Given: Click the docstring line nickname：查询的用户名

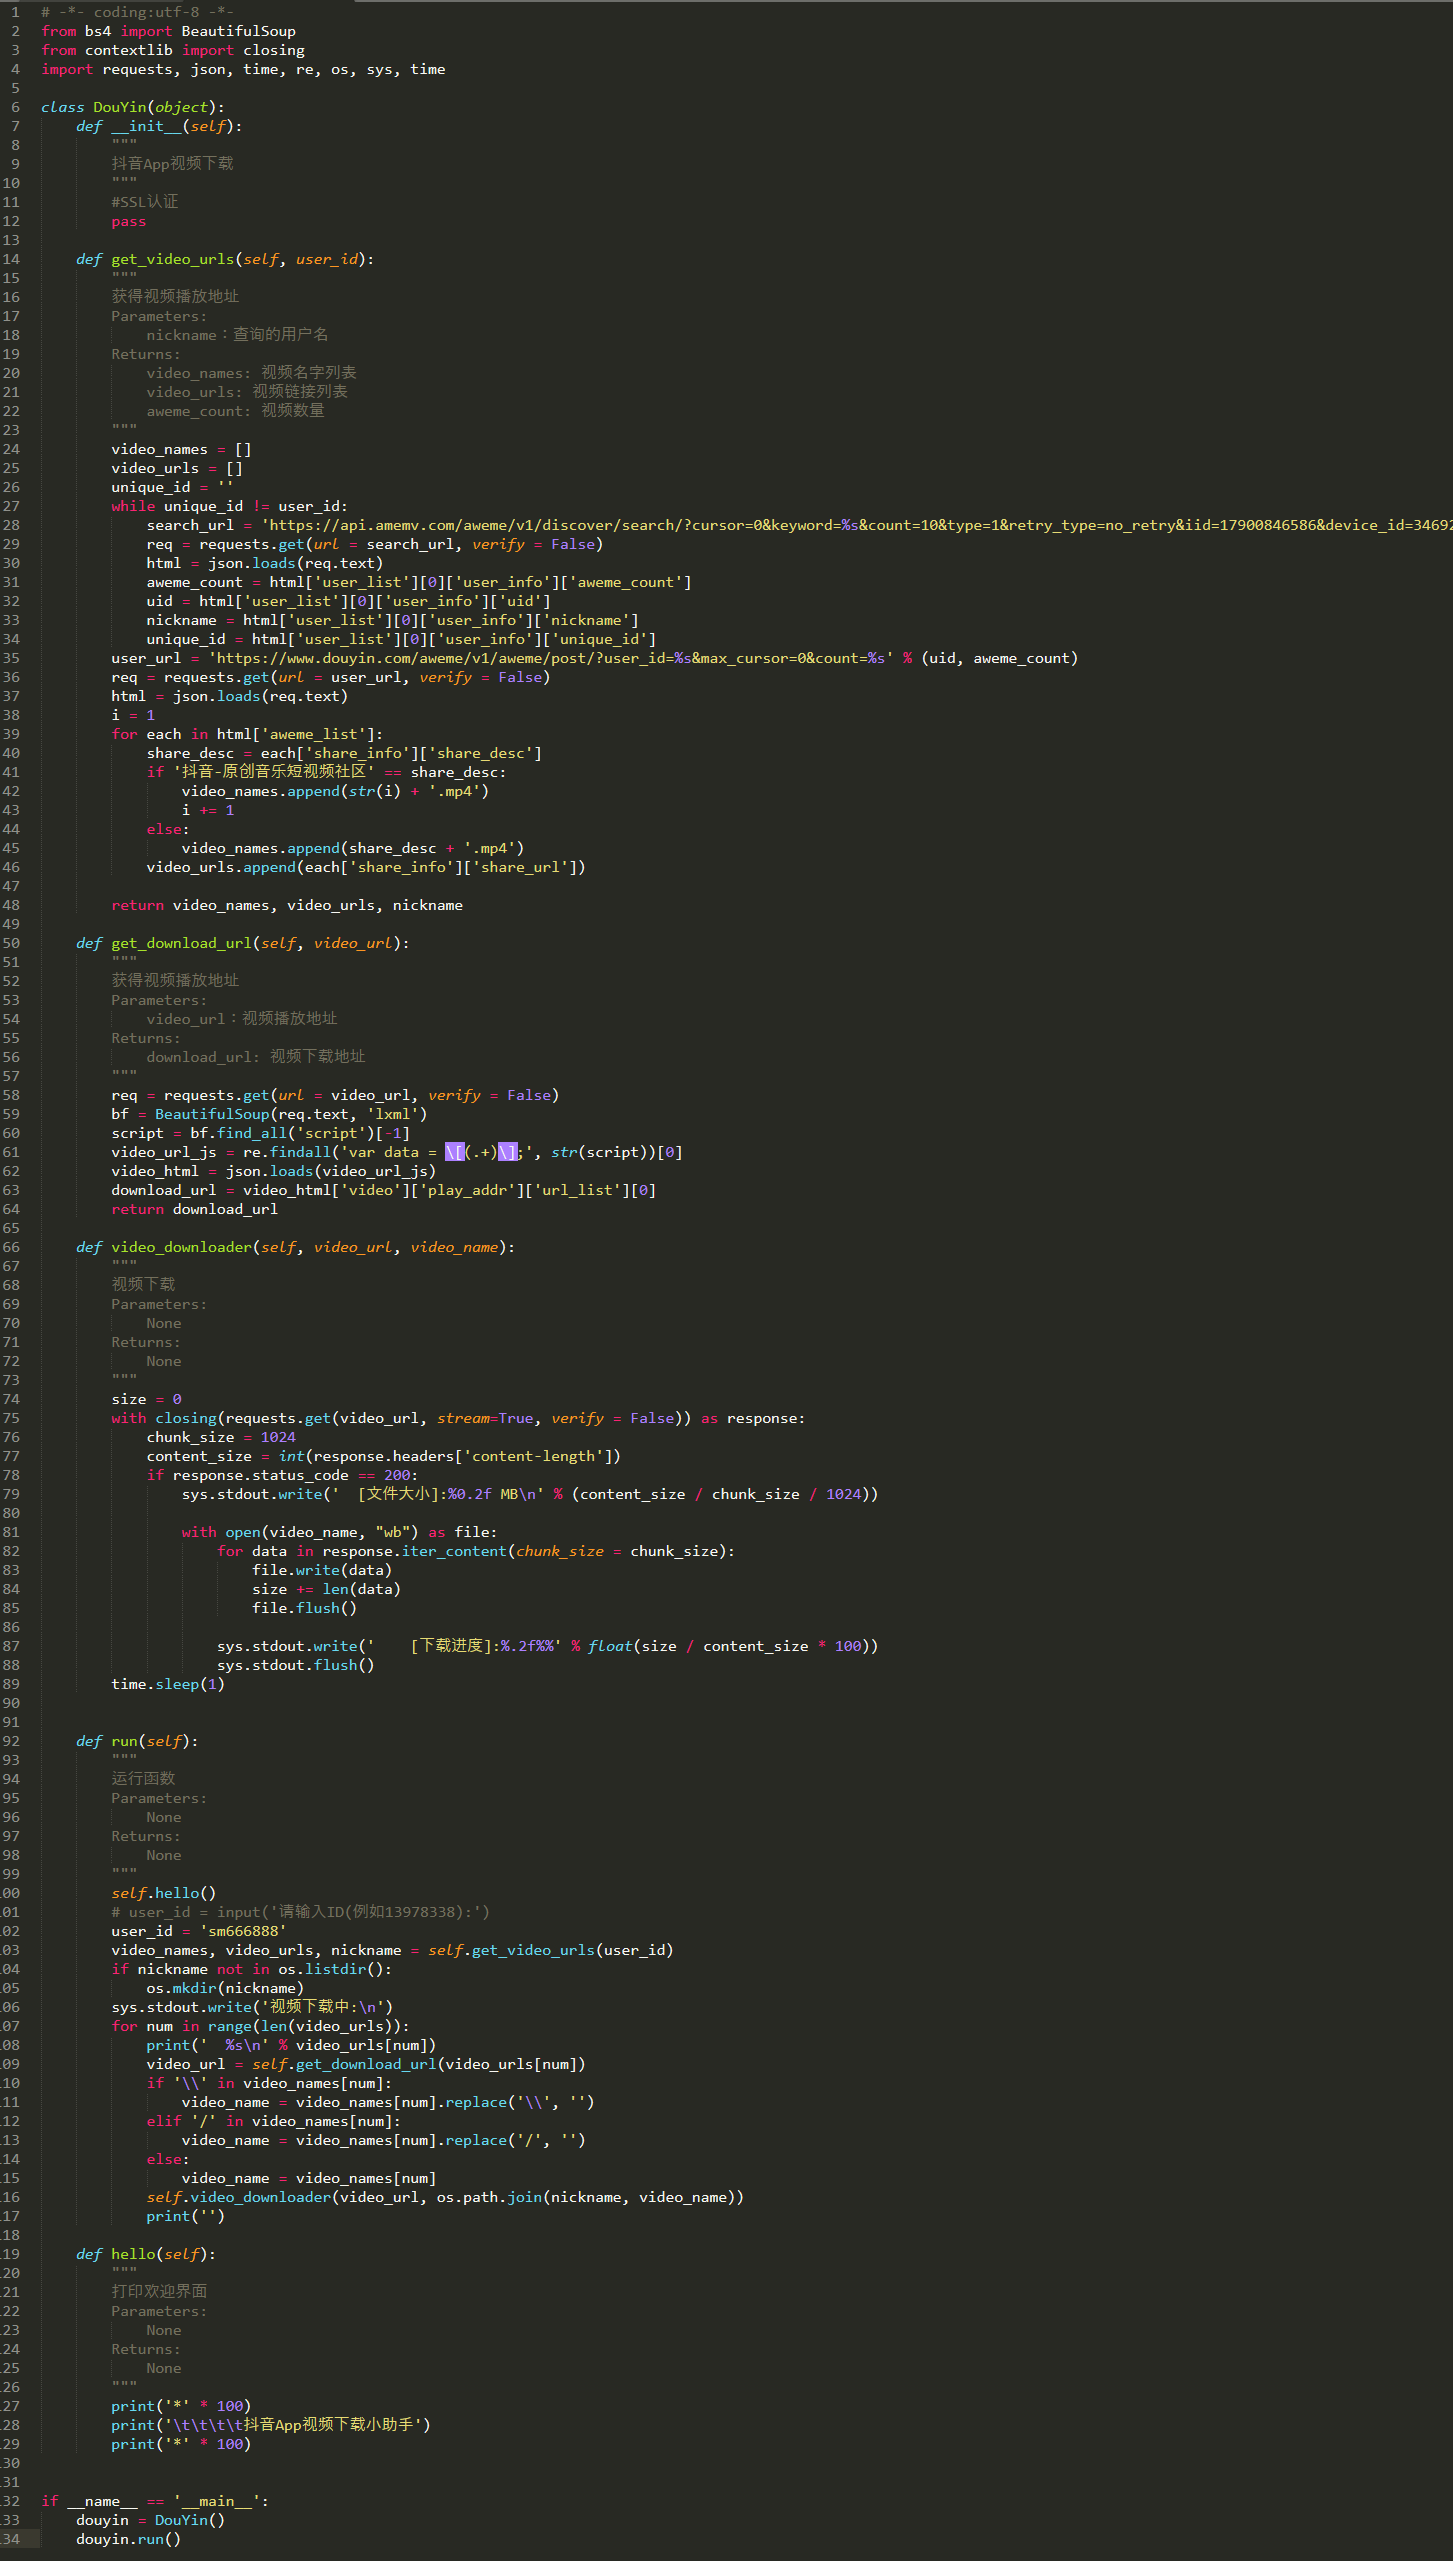Looking at the screenshot, I should 237,335.
